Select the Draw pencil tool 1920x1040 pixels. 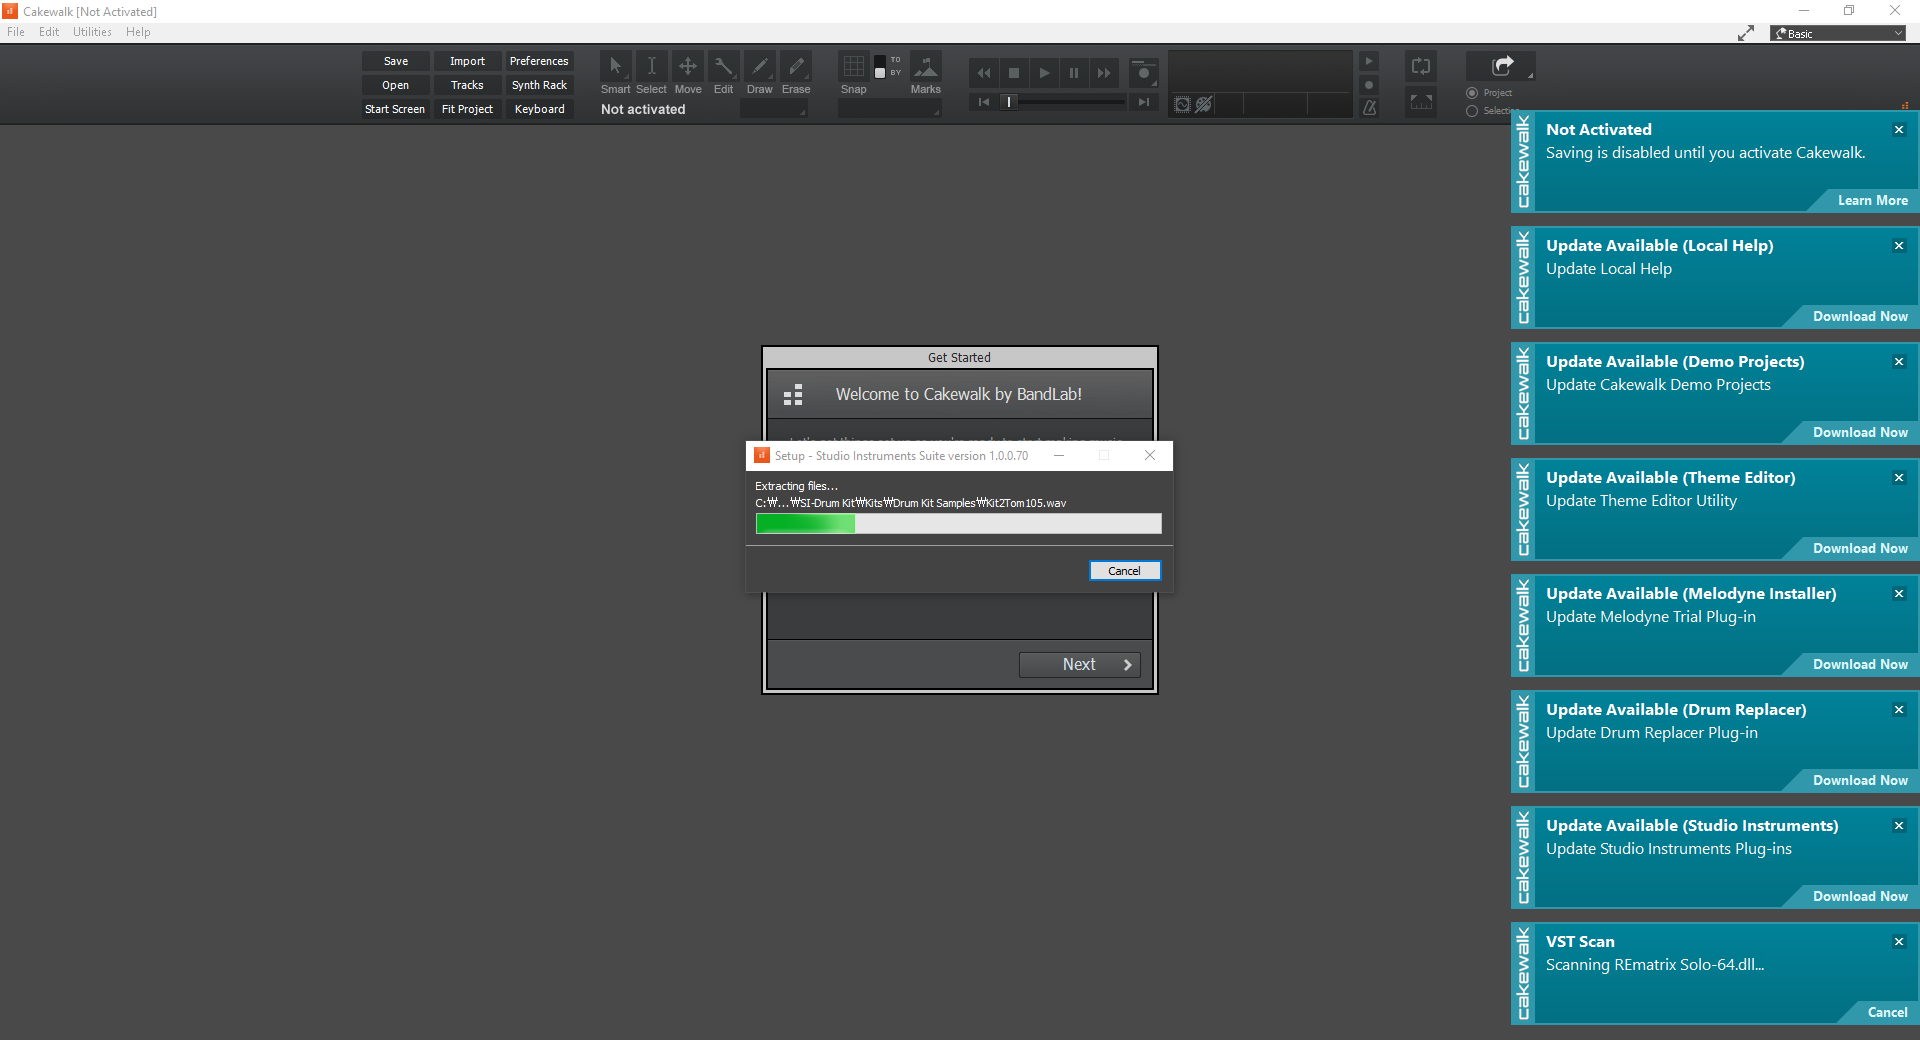760,67
